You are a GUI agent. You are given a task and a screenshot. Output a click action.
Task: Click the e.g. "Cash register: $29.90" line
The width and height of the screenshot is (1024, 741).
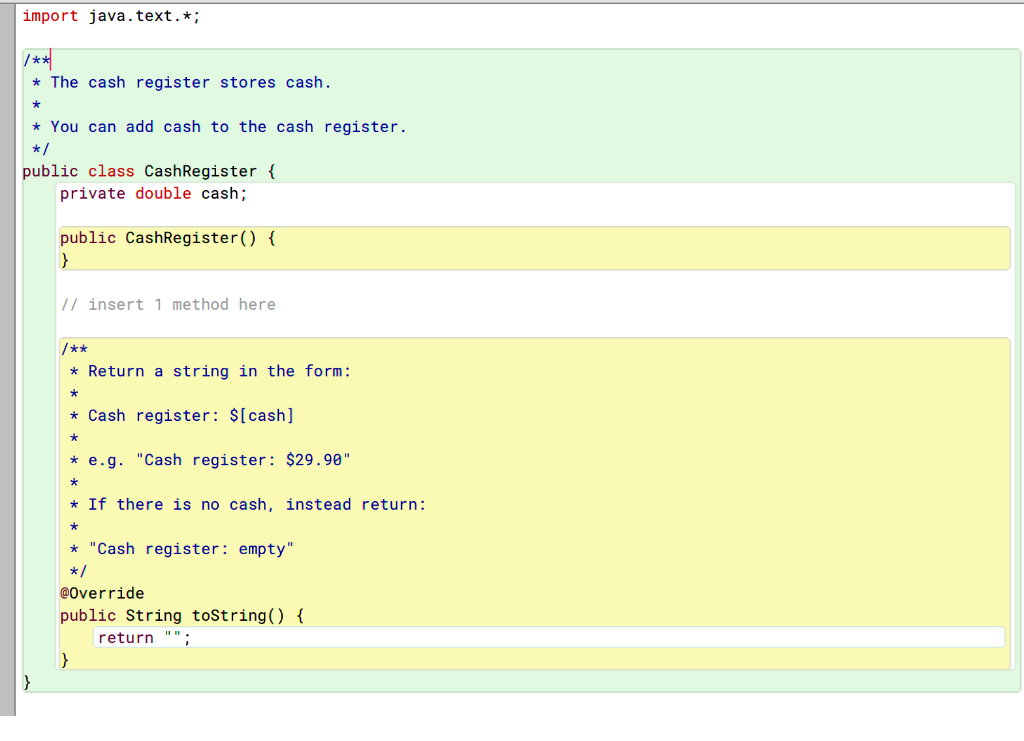coord(219,460)
